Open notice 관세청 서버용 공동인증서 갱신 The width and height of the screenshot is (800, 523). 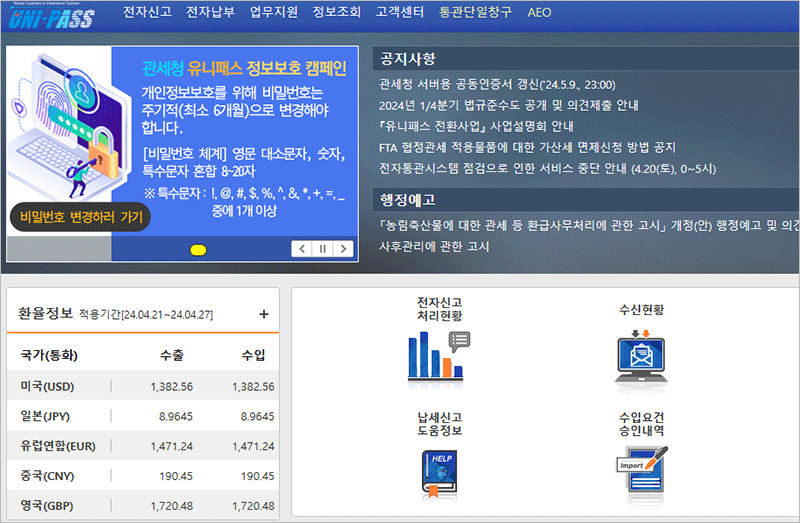(x=497, y=84)
